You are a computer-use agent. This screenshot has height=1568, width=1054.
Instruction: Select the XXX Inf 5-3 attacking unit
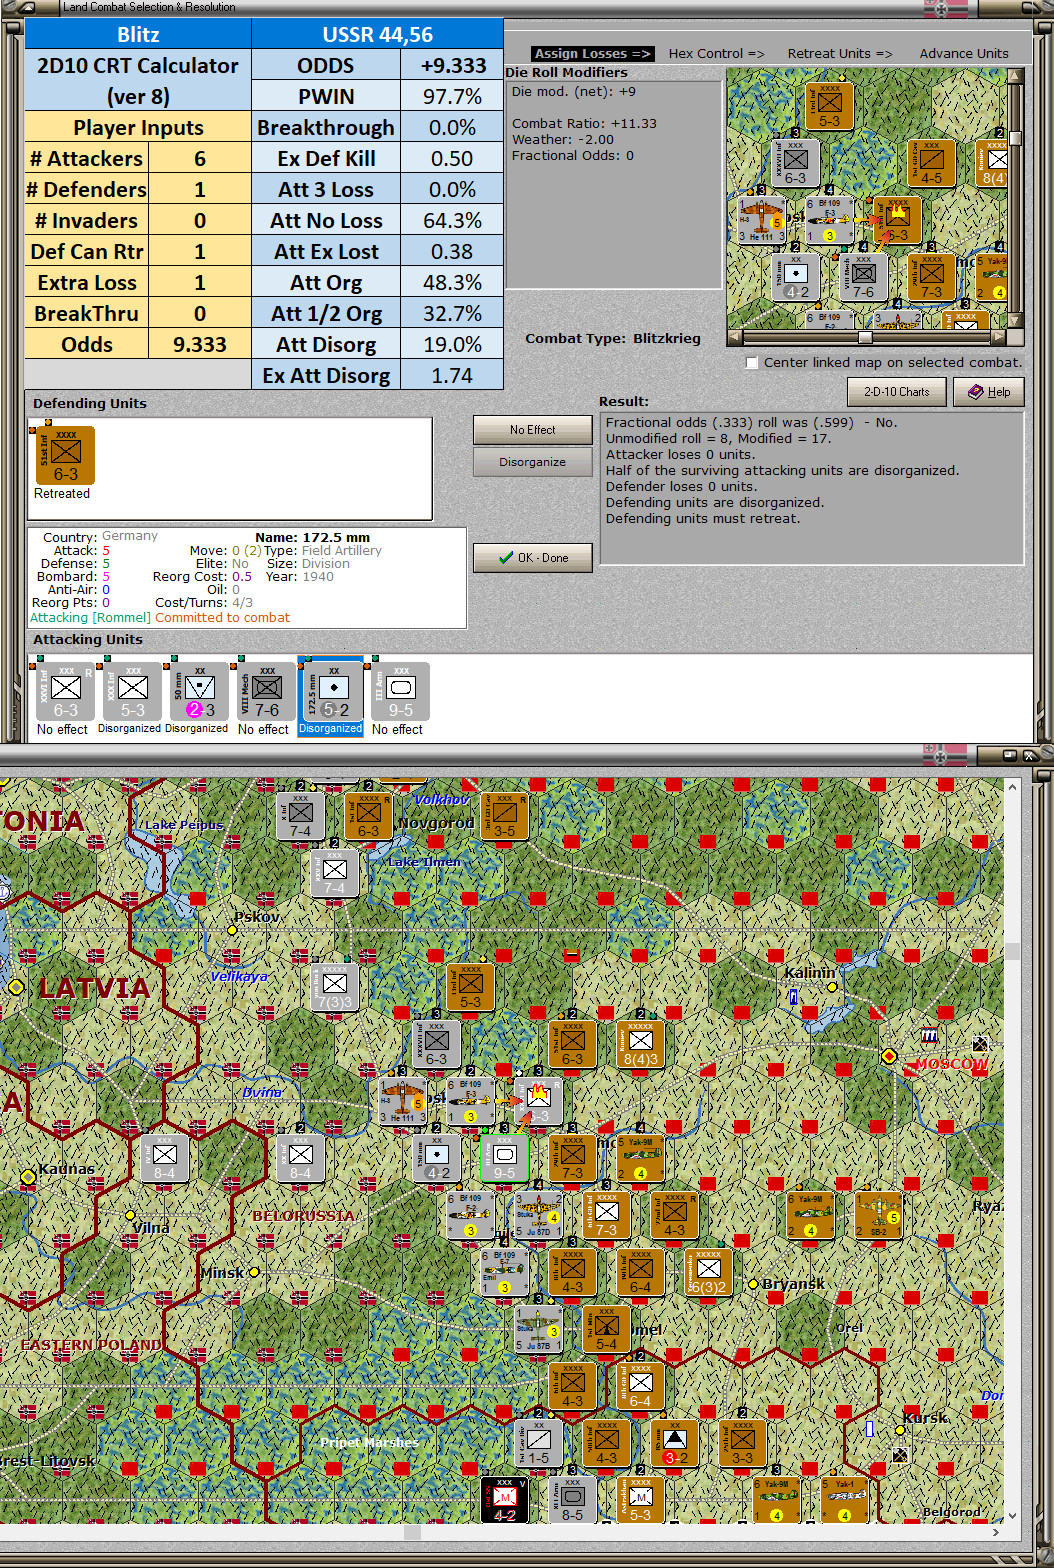pos(133,691)
